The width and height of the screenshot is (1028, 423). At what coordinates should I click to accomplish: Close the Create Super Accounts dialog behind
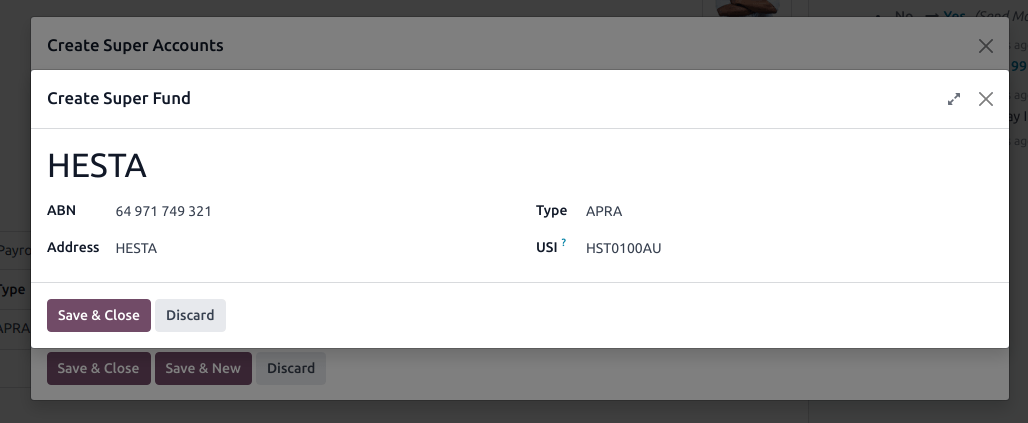click(986, 46)
